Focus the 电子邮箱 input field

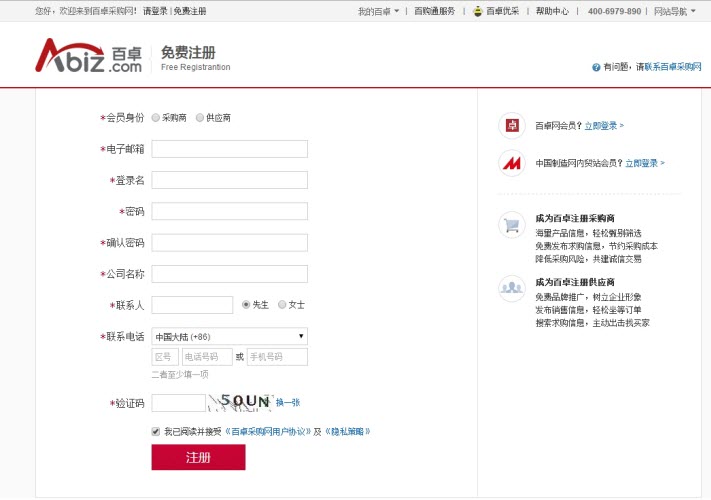point(229,149)
